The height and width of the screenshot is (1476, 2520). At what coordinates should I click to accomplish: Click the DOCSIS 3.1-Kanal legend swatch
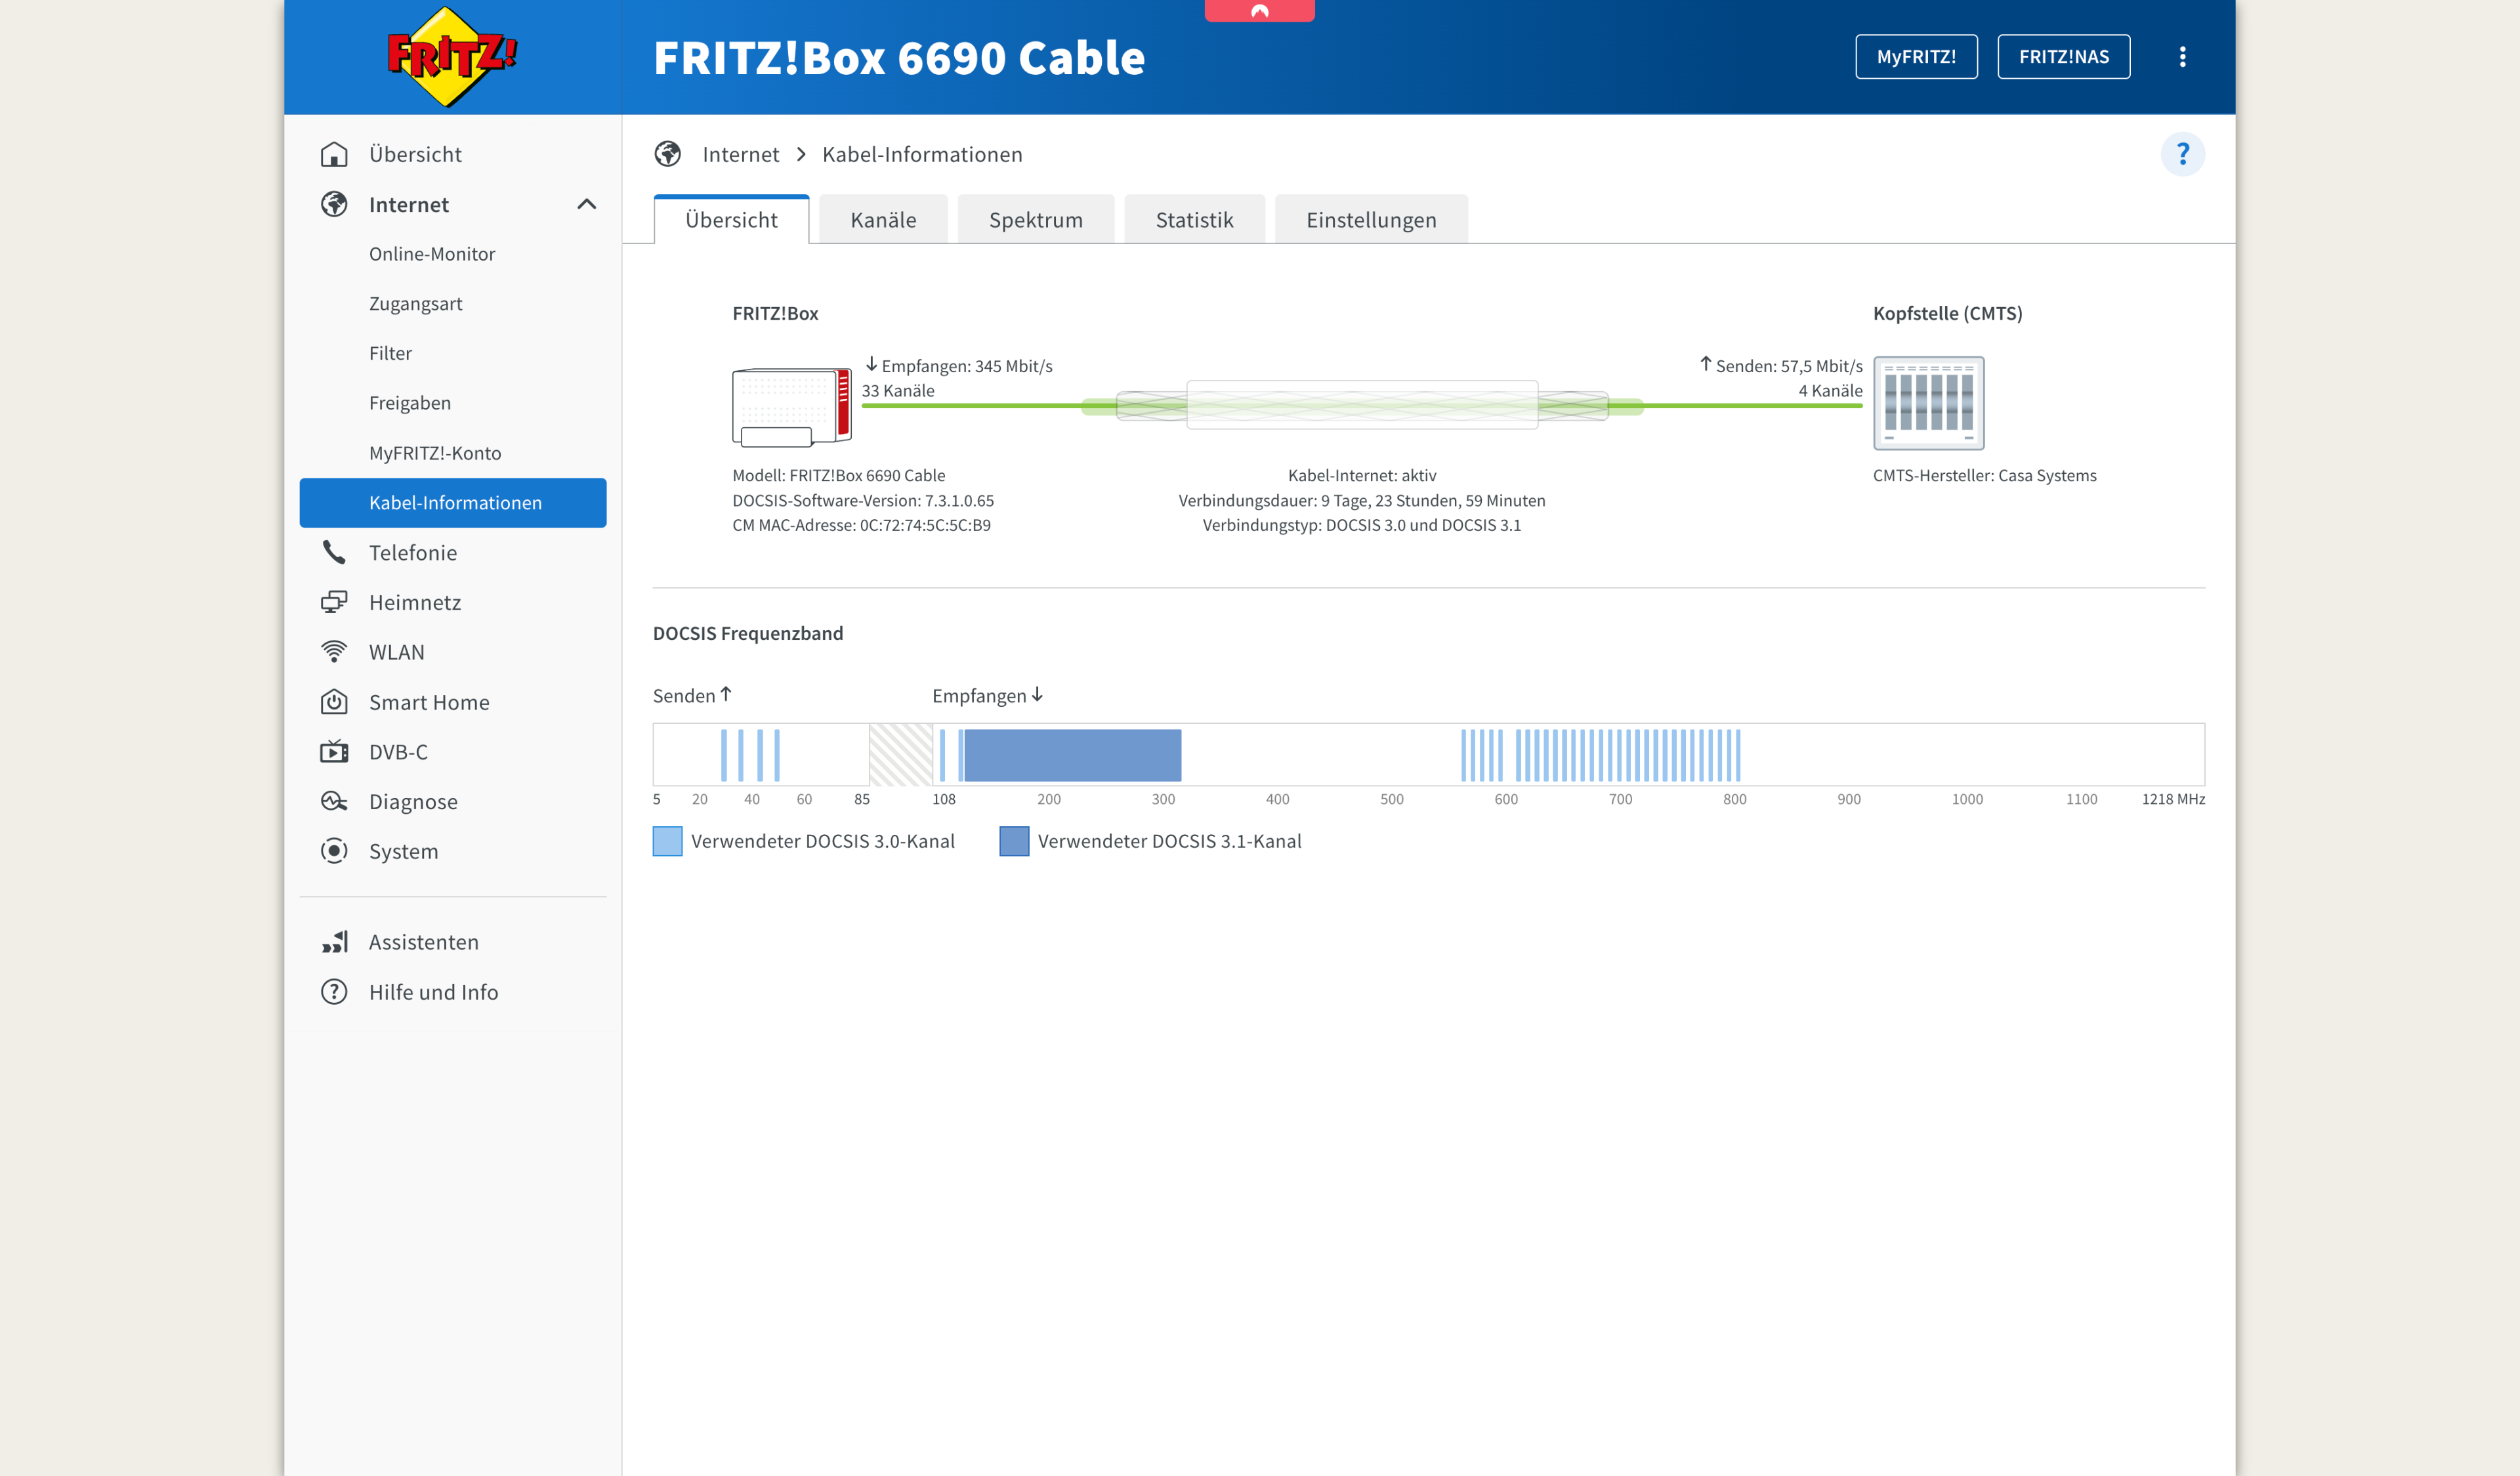(x=1014, y=841)
